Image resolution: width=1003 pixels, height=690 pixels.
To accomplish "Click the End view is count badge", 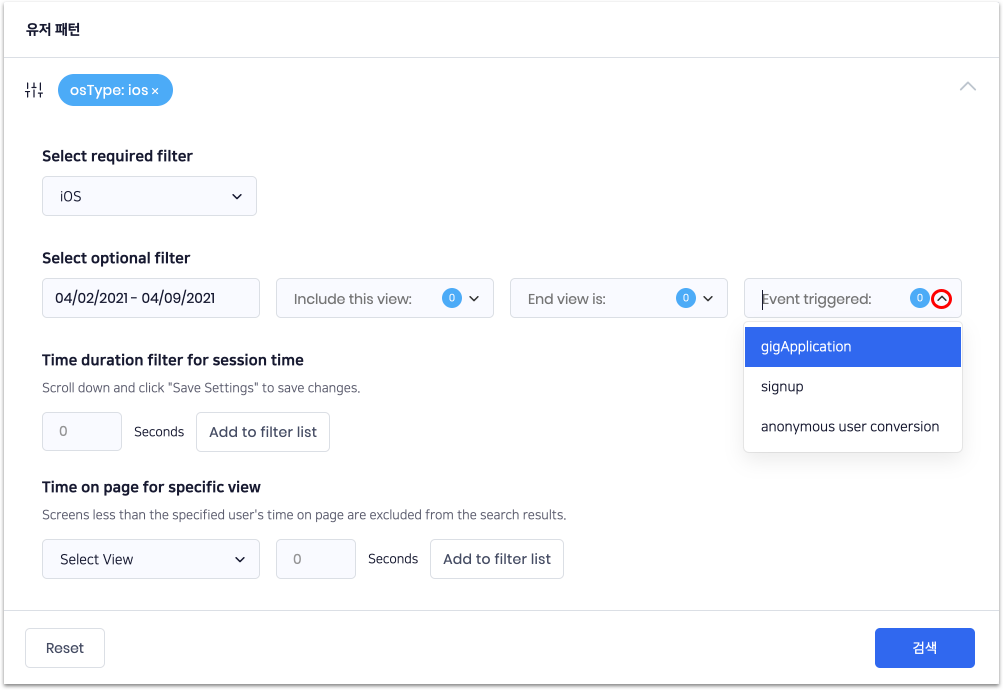I will point(685,298).
